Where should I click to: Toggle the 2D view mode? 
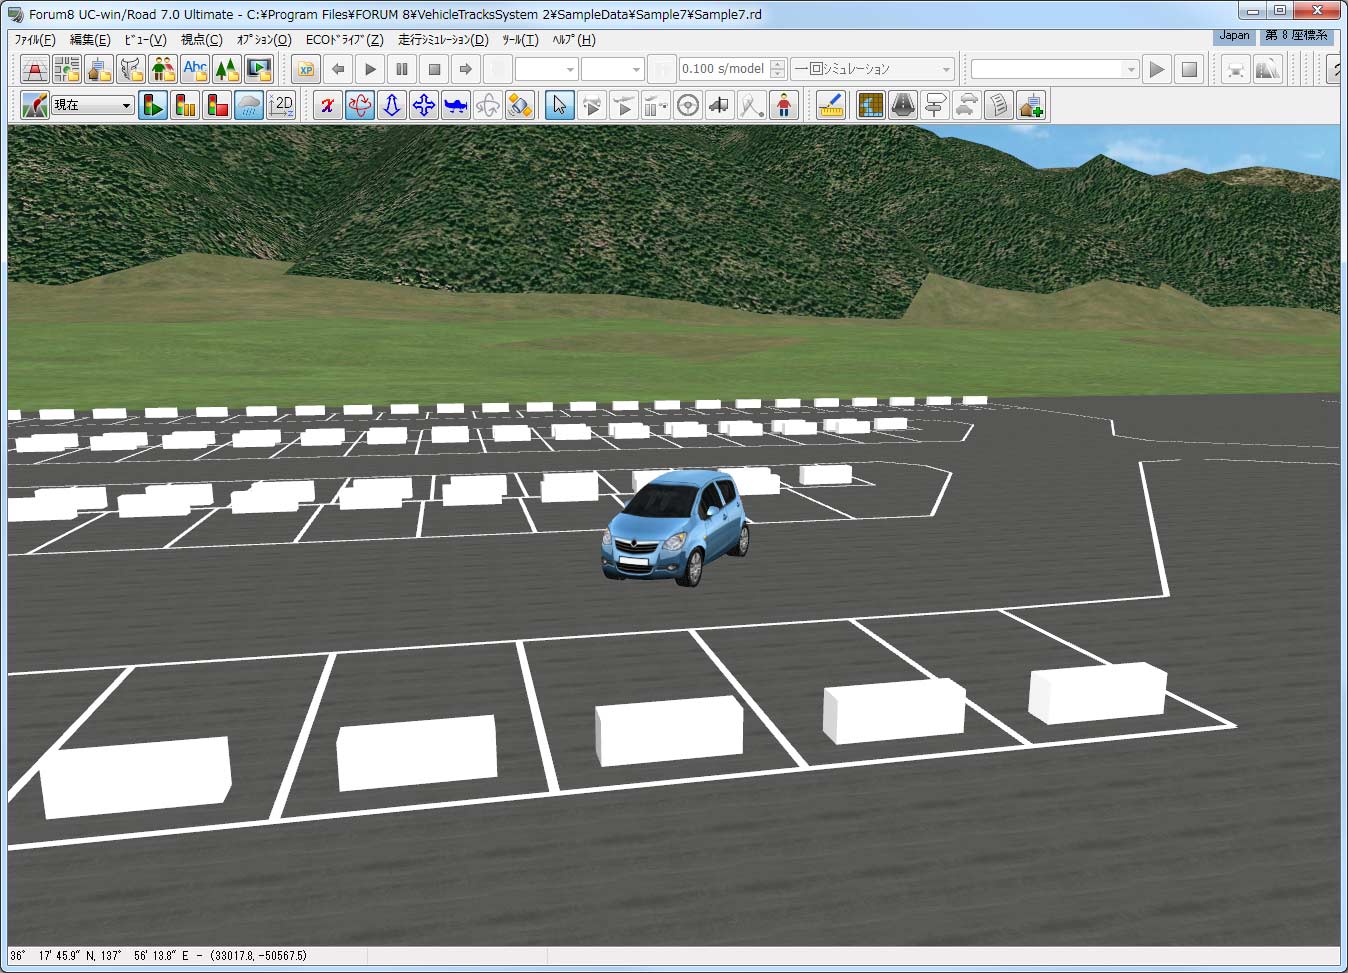(x=282, y=105)
